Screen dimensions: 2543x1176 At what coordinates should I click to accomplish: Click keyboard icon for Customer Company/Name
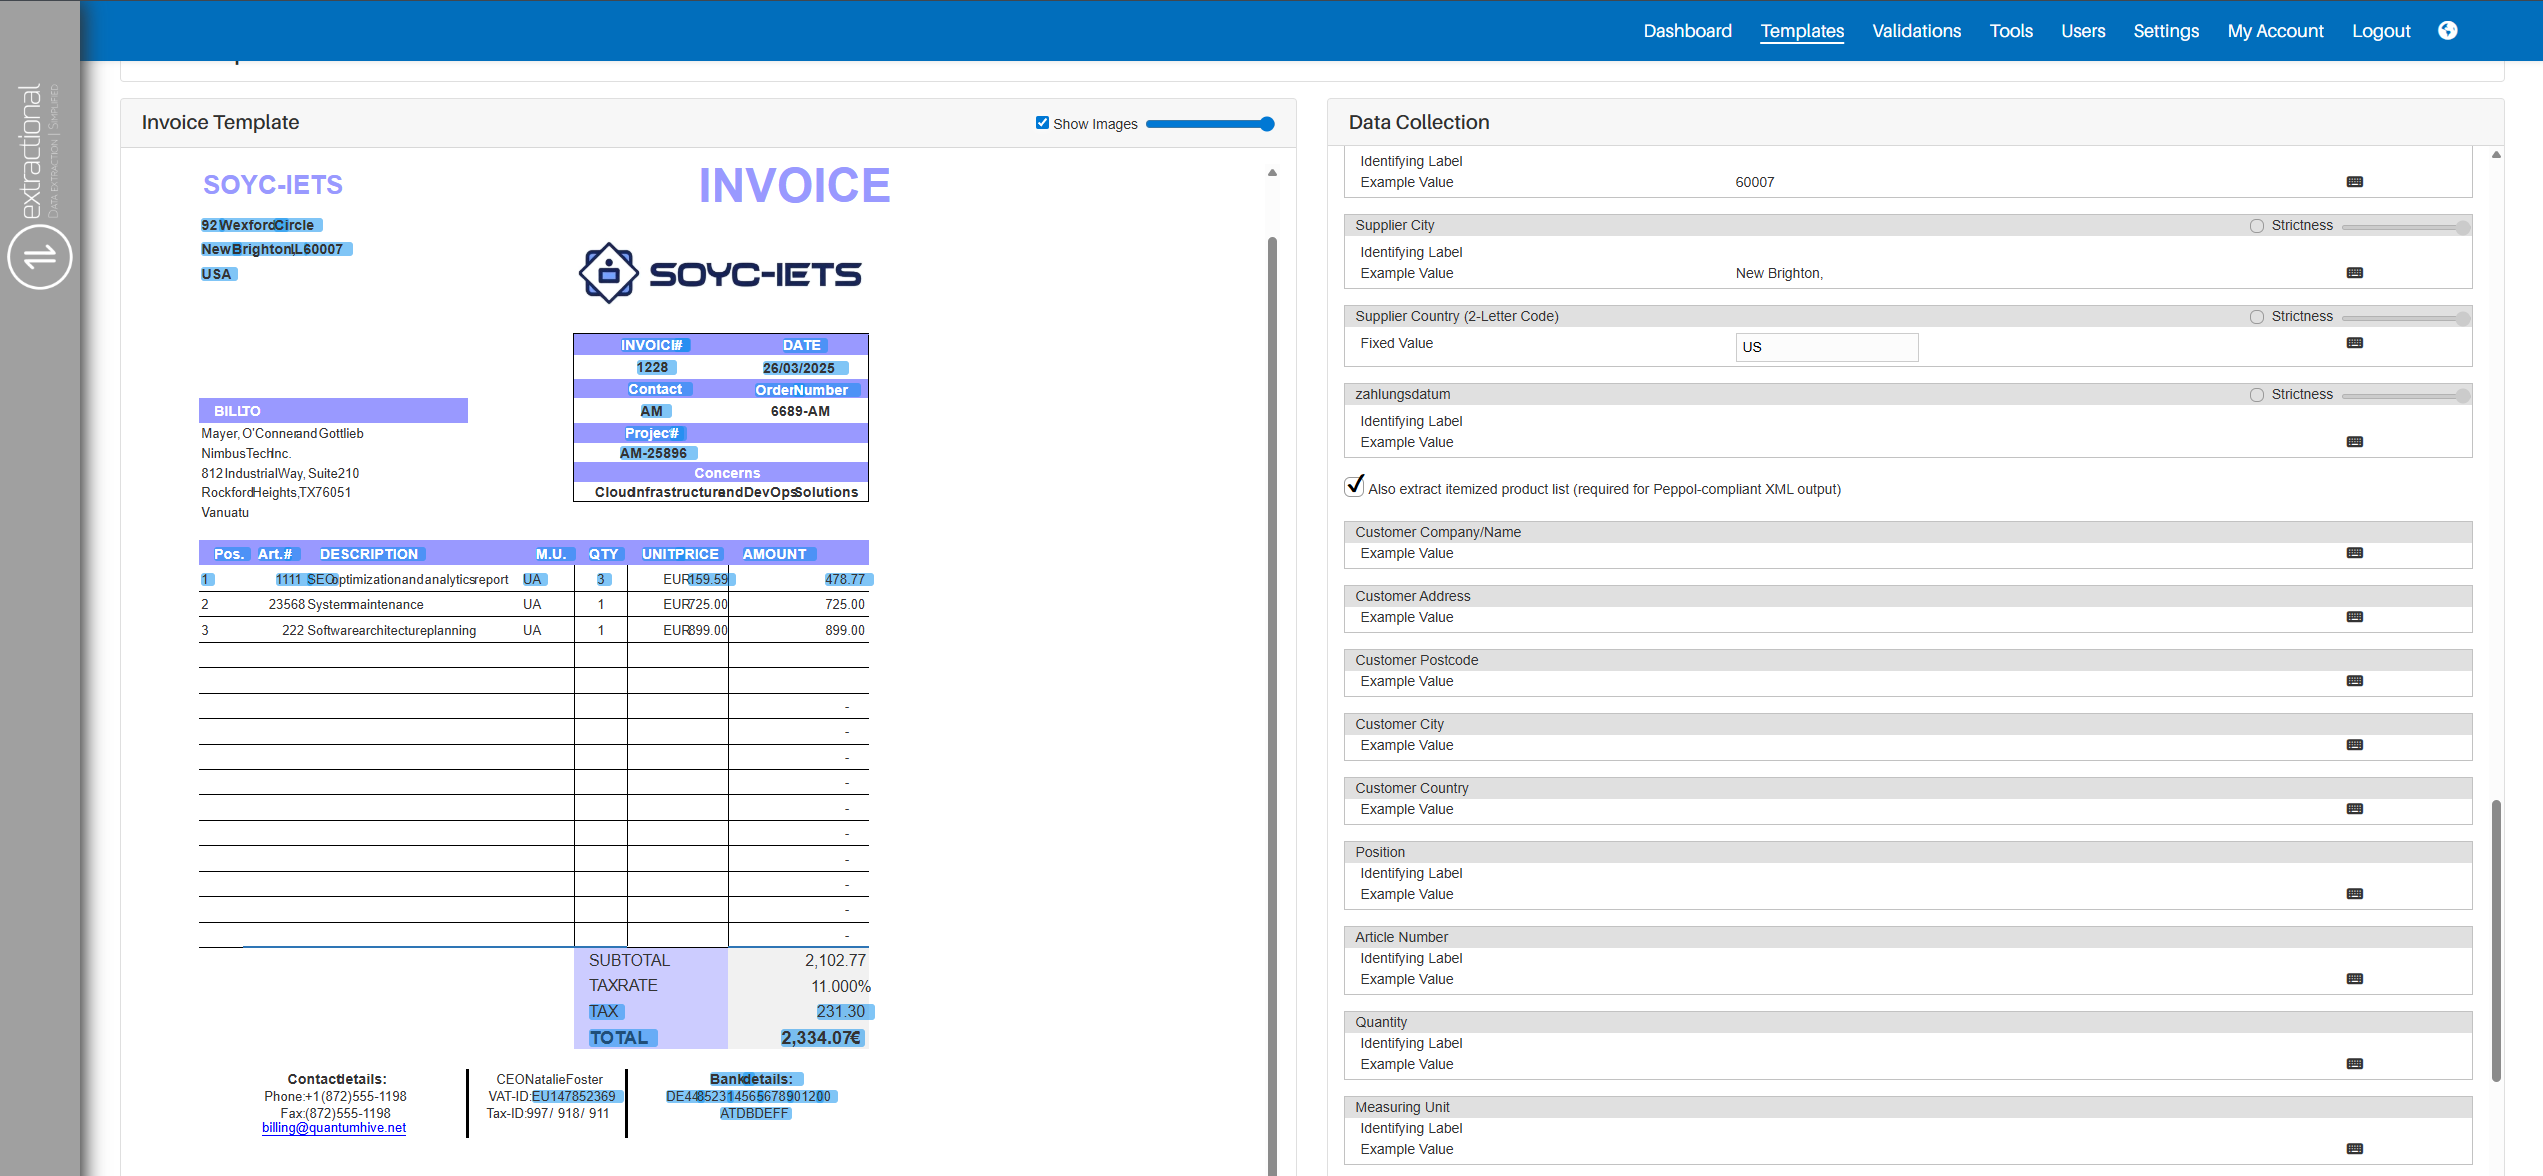click(x=2354, y=553)
